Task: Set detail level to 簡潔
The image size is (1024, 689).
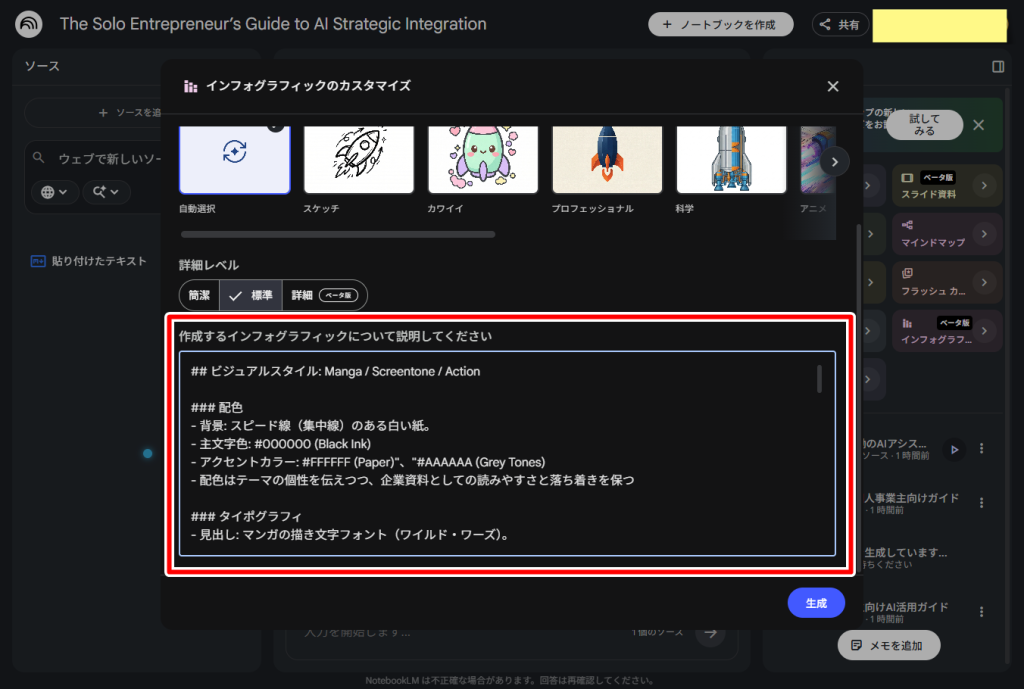Action: pyautogui.click(x=199, y=295)
